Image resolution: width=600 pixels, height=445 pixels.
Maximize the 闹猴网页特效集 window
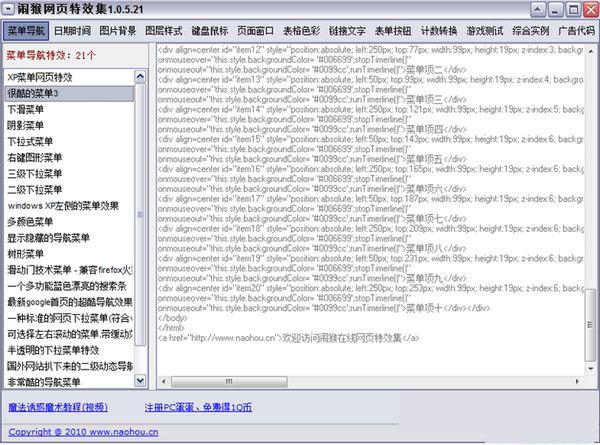click(x=573, y=10)
